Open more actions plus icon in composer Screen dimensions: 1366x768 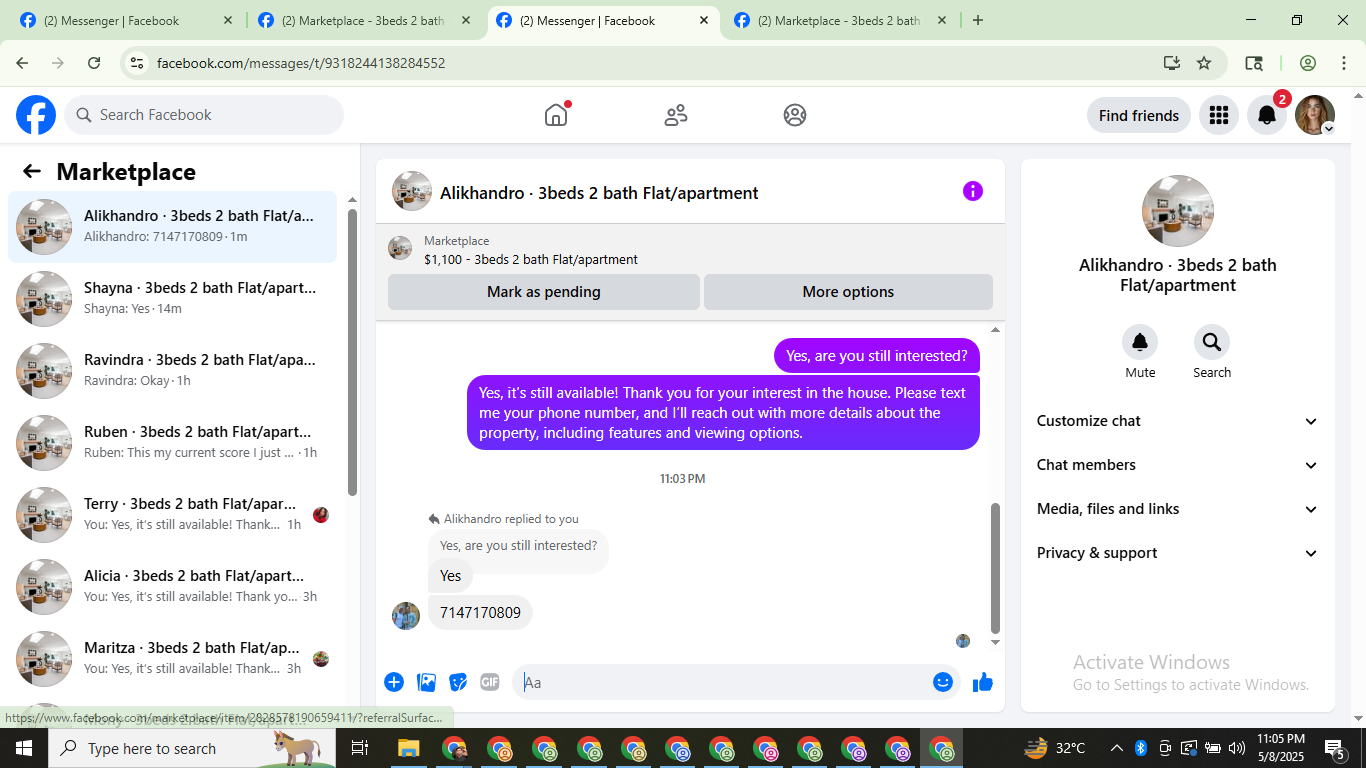pos(394,682)
